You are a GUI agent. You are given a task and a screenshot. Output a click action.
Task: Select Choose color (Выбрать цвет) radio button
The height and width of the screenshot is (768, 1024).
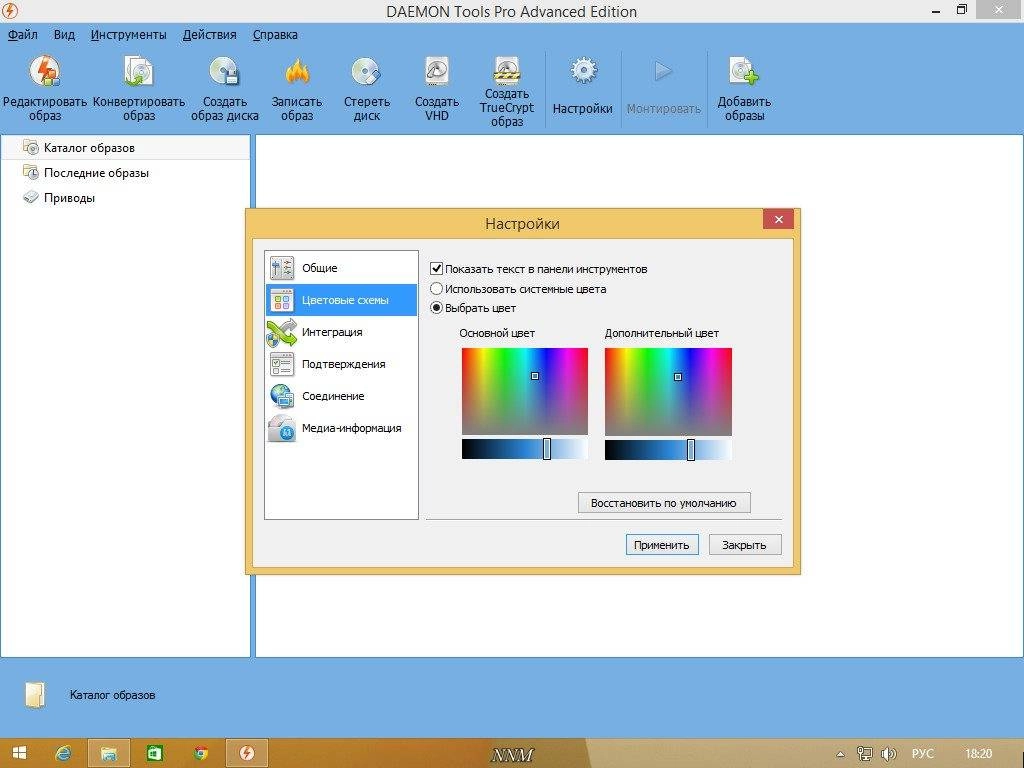436,308
